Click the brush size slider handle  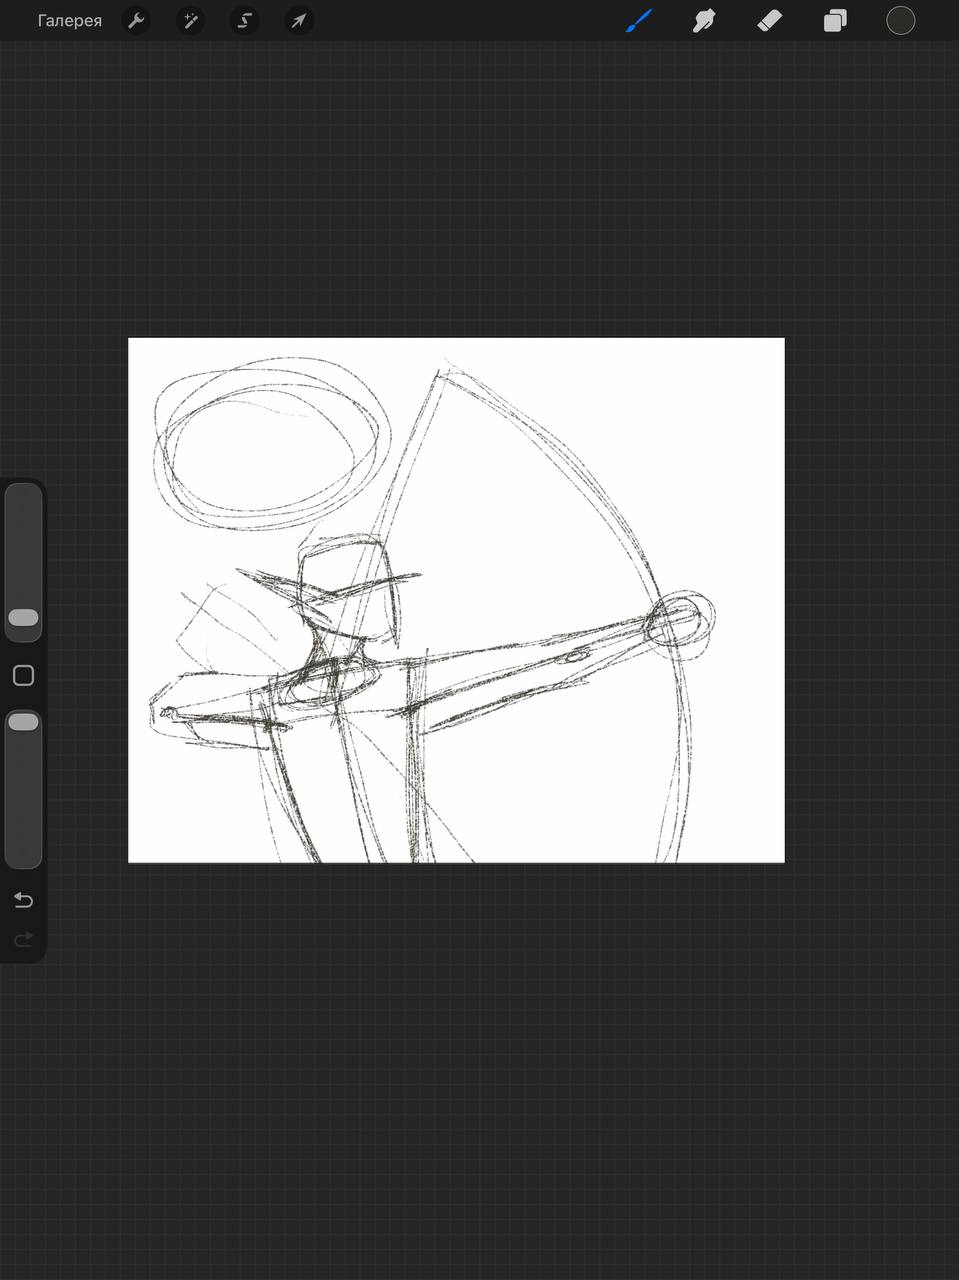(23, 618)
